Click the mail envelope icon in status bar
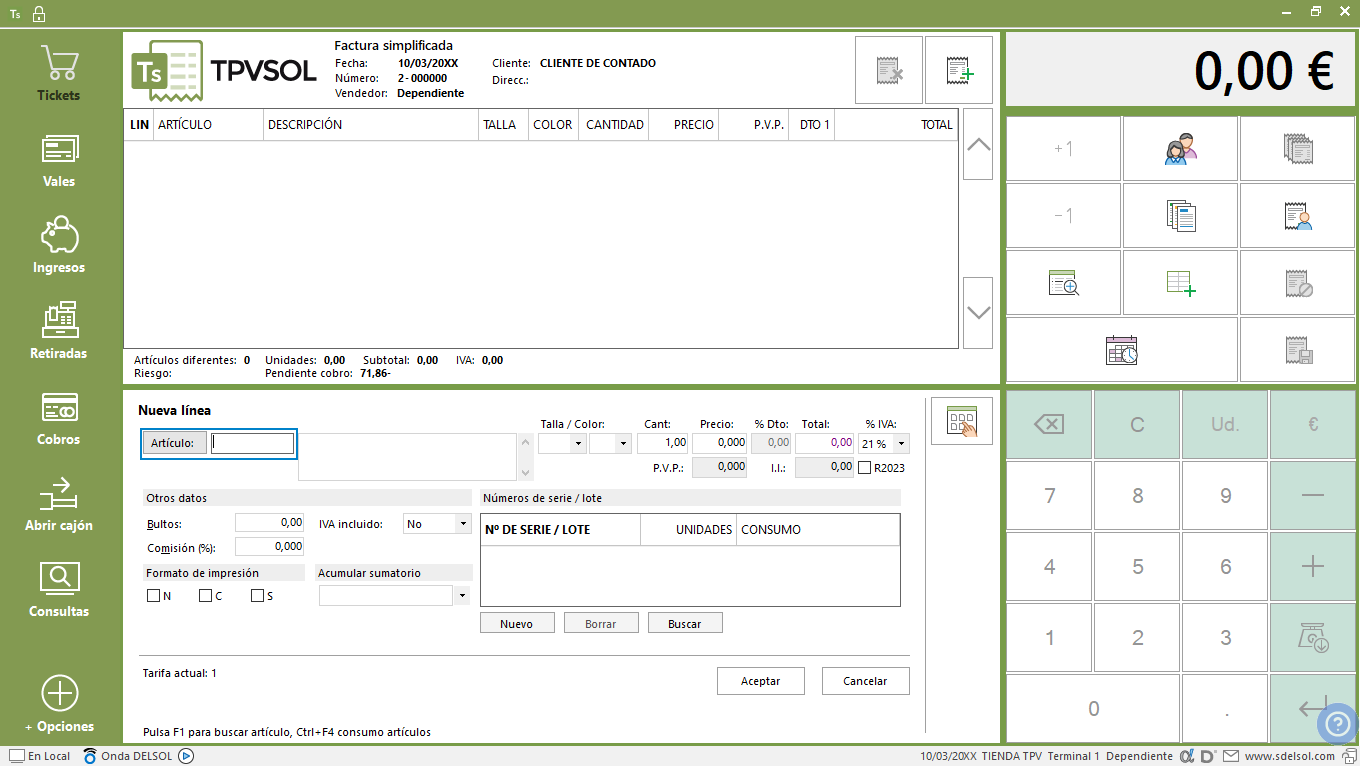The width and height of the screenshot is (1360, 766). click(x=1231, y=756)
